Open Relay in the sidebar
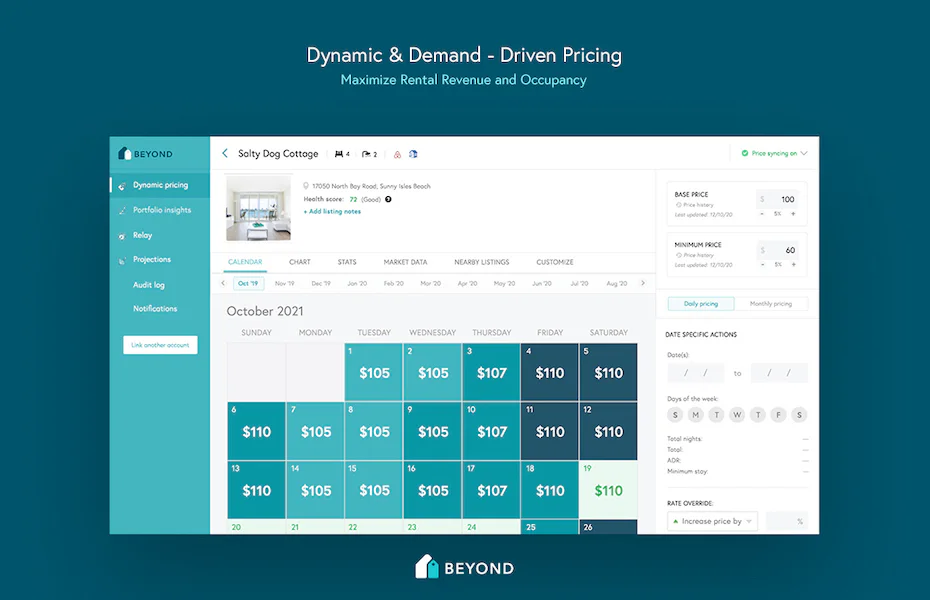The height and width of the screenshot is (600, 930). tap(142, 235)
